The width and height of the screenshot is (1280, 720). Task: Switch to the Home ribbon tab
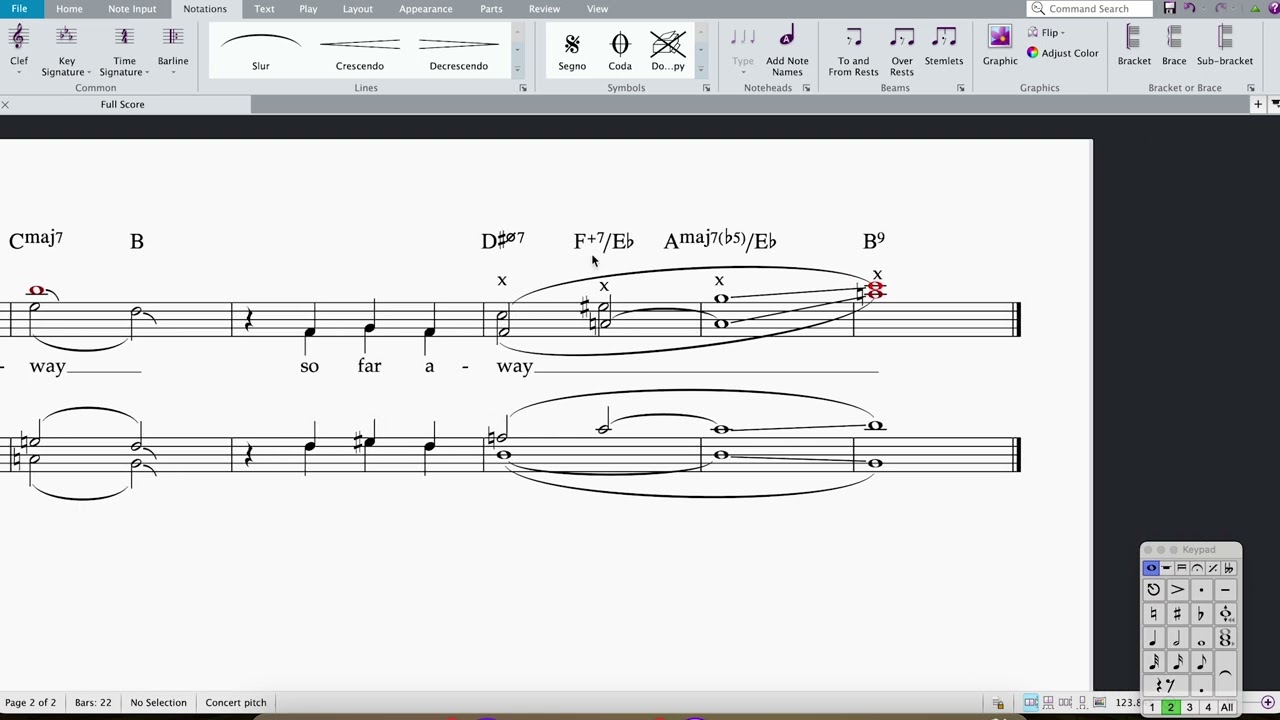tap(69, 9)
